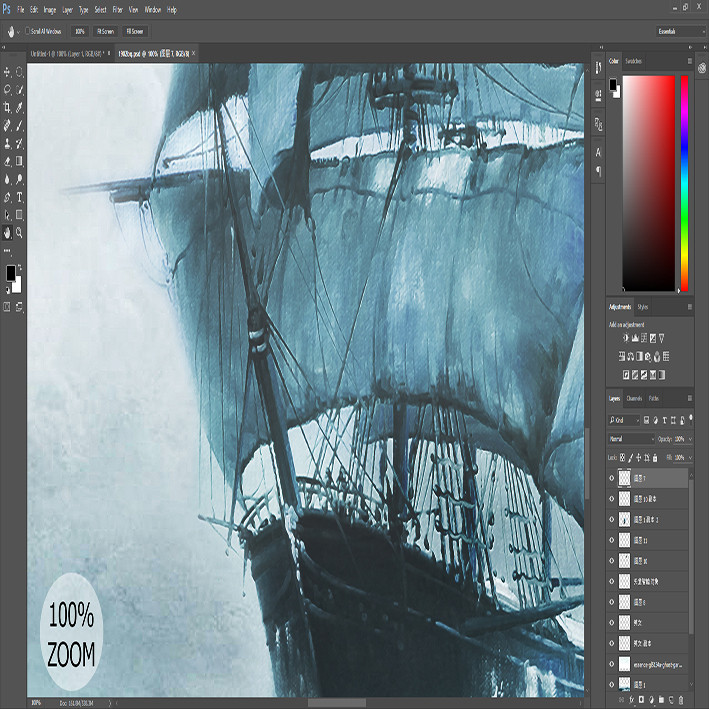Toggle Quick Mask mode icon
Viewport: 709px width, 709px height.
7,307
